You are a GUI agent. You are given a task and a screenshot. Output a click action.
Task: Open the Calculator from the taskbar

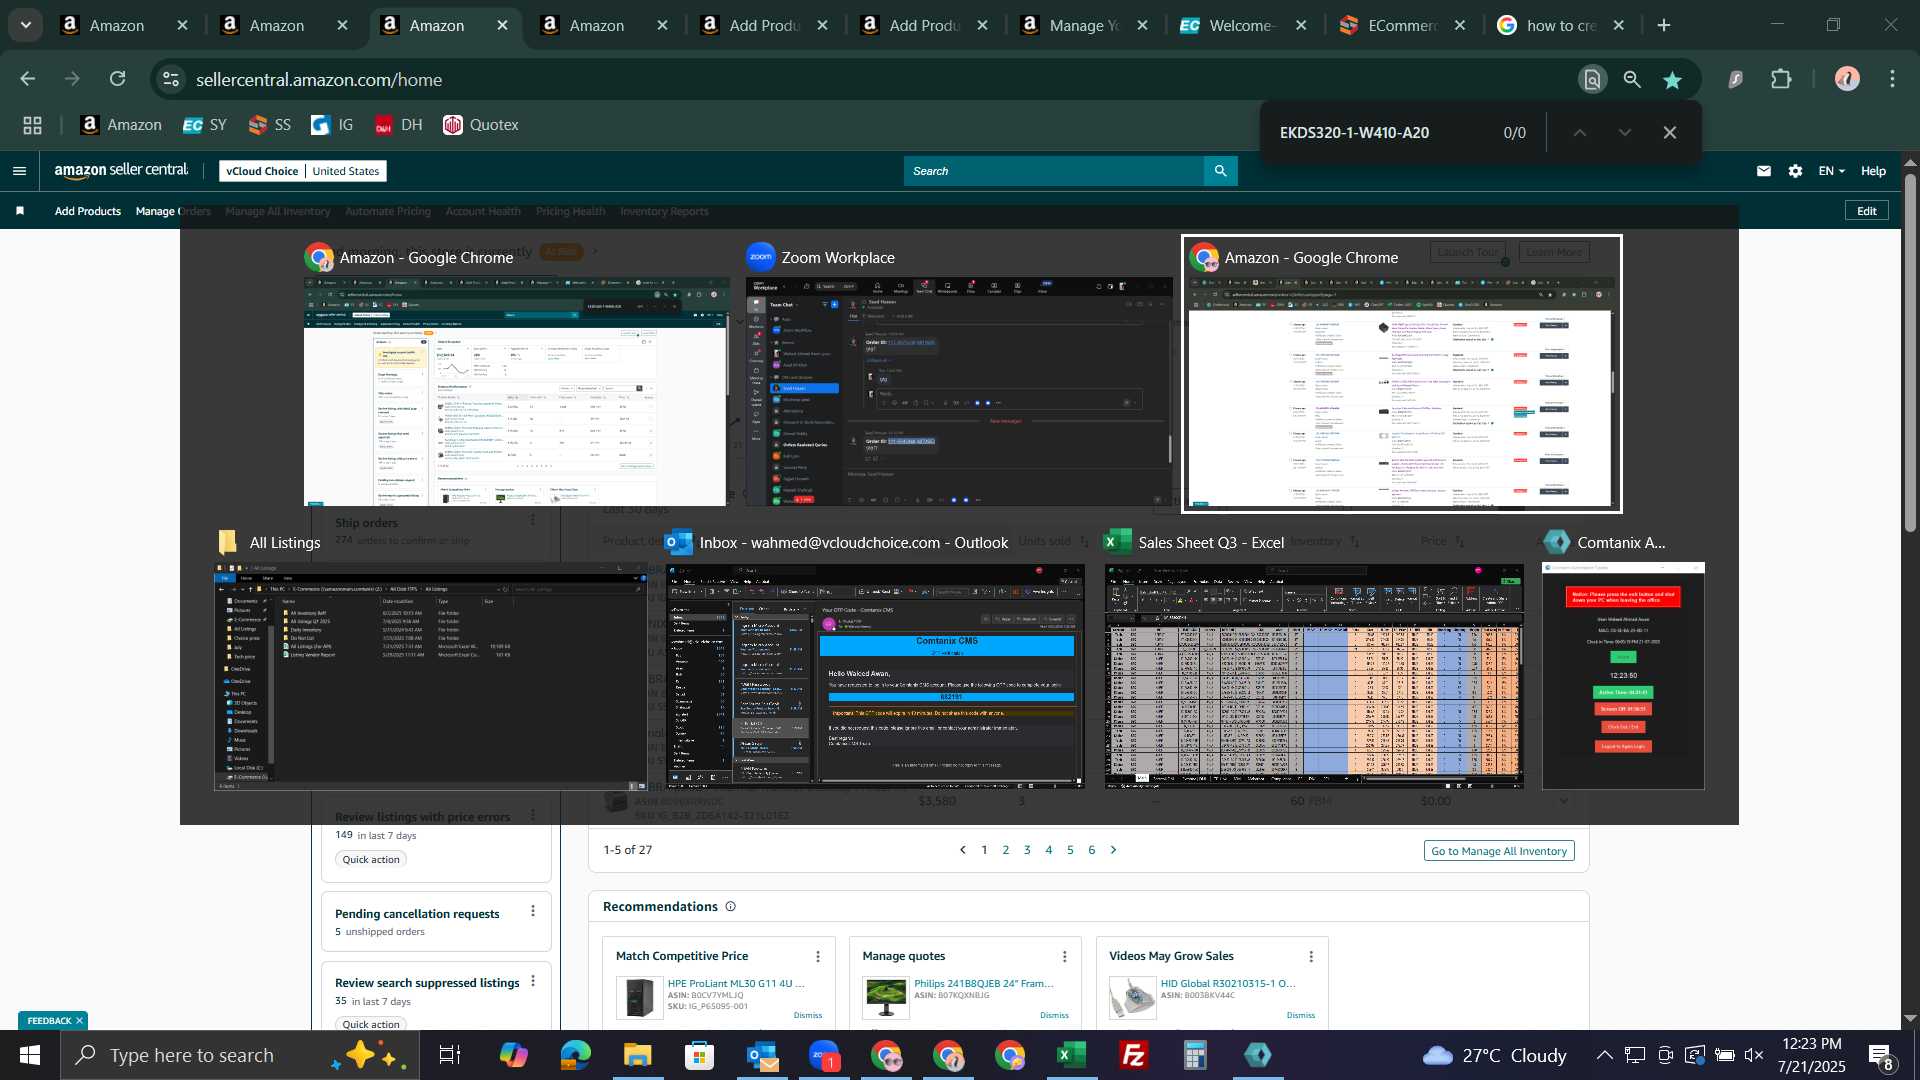tap(1196, 1055)
